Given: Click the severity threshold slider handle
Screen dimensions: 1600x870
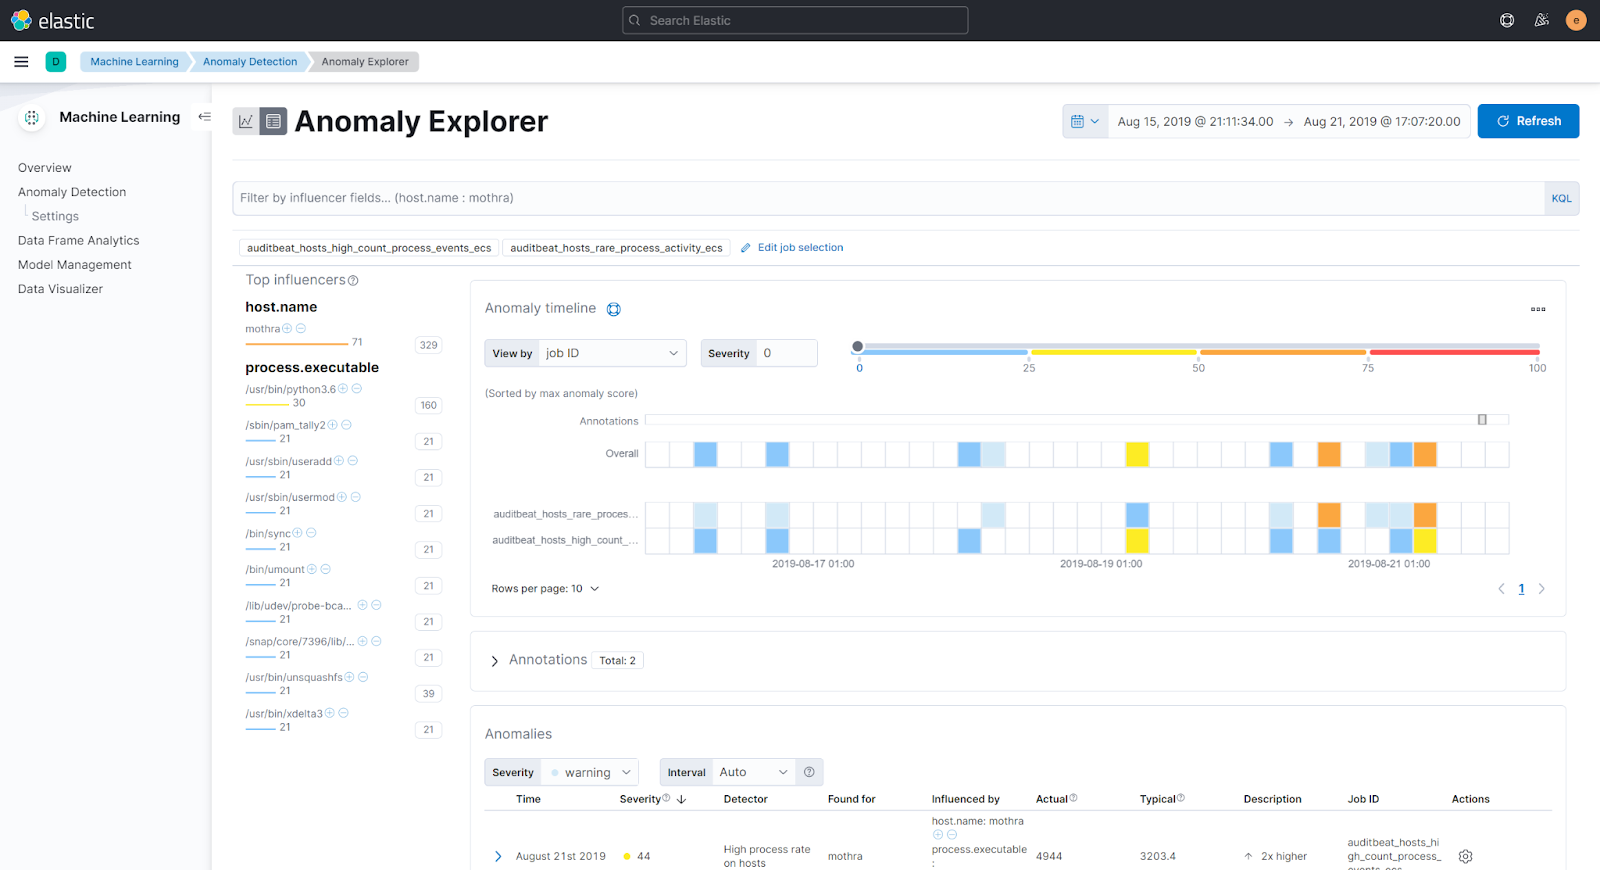Looking at the screenshot, I should point(857,347).
